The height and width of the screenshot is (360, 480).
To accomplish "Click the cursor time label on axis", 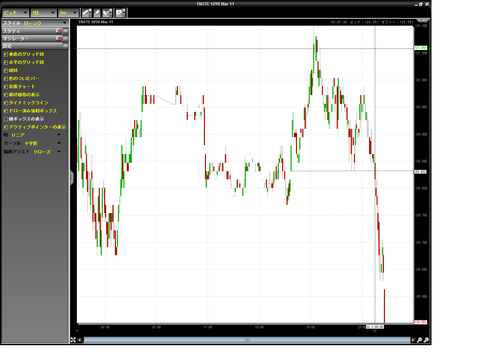I will (x=375, y=327).
